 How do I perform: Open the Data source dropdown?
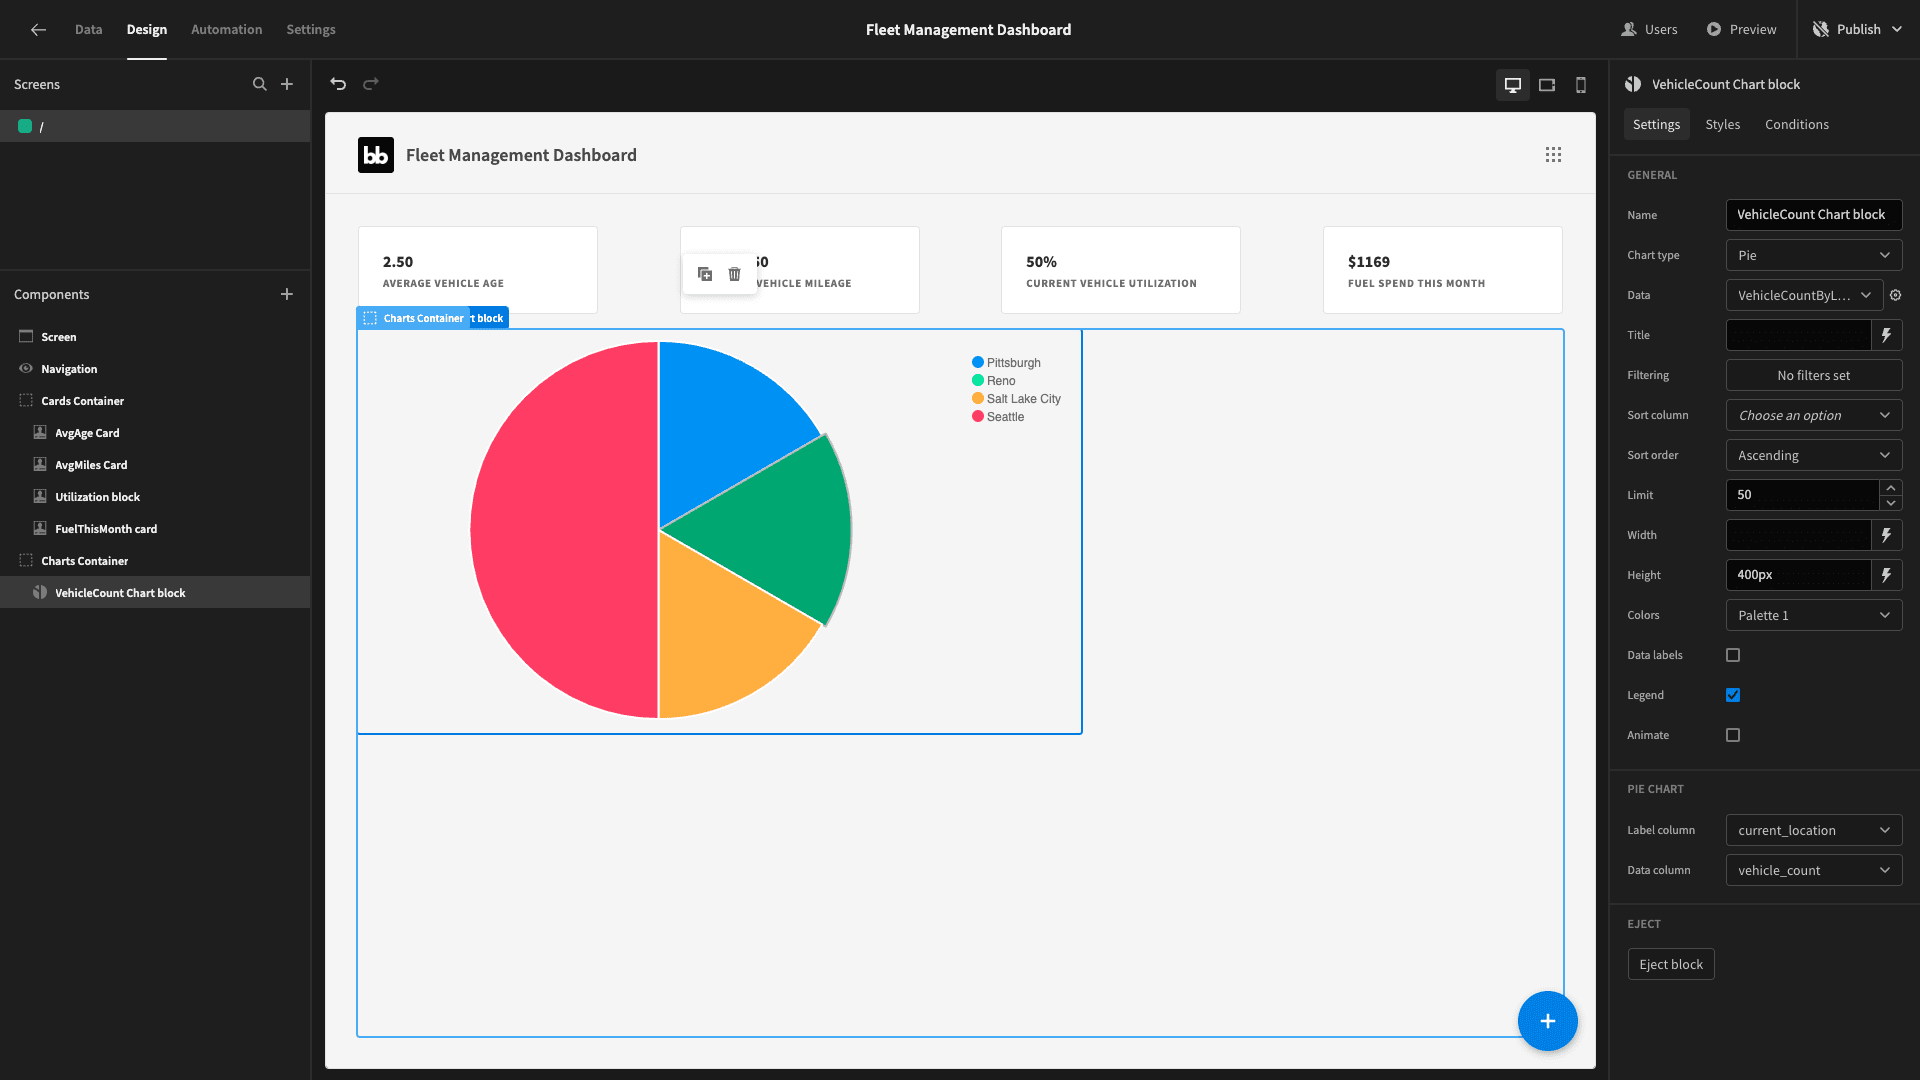pos(1805,295)
